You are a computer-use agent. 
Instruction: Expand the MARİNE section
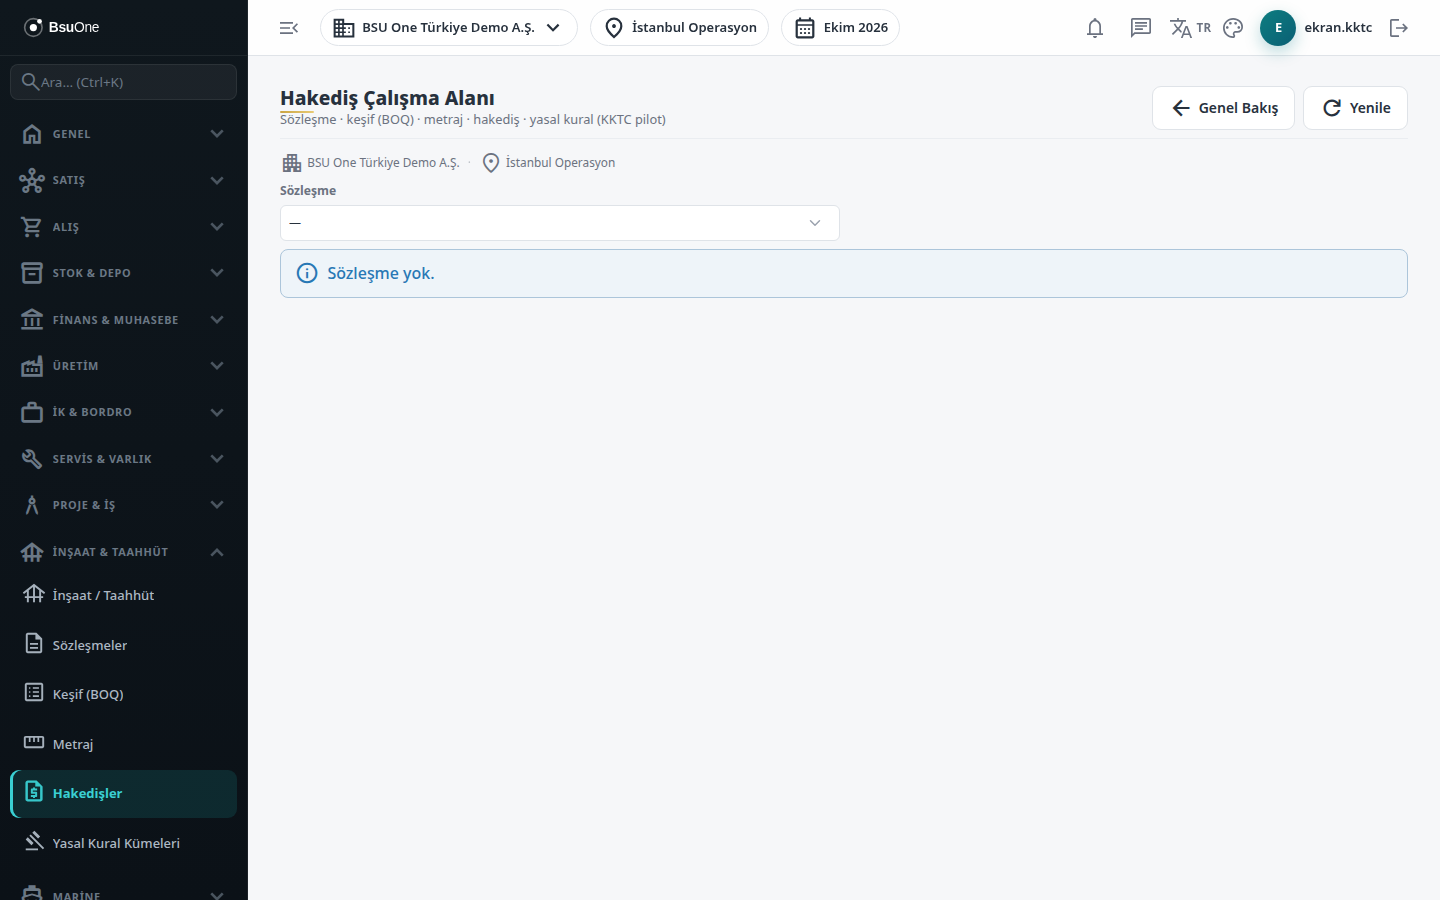pos(124,892)
